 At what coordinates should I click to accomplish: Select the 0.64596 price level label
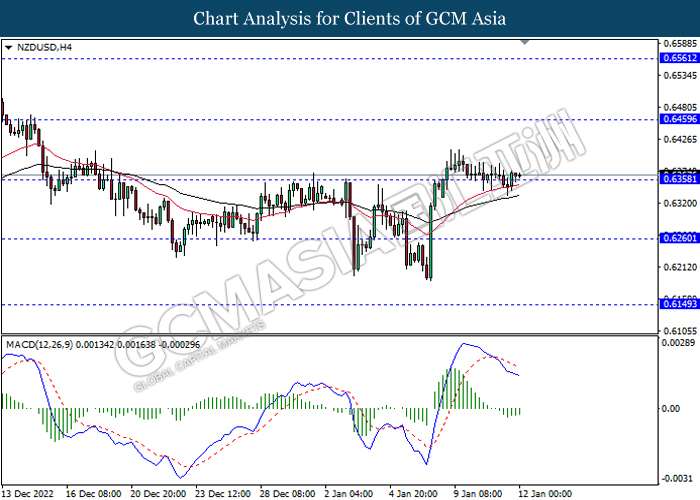(680, 119)
